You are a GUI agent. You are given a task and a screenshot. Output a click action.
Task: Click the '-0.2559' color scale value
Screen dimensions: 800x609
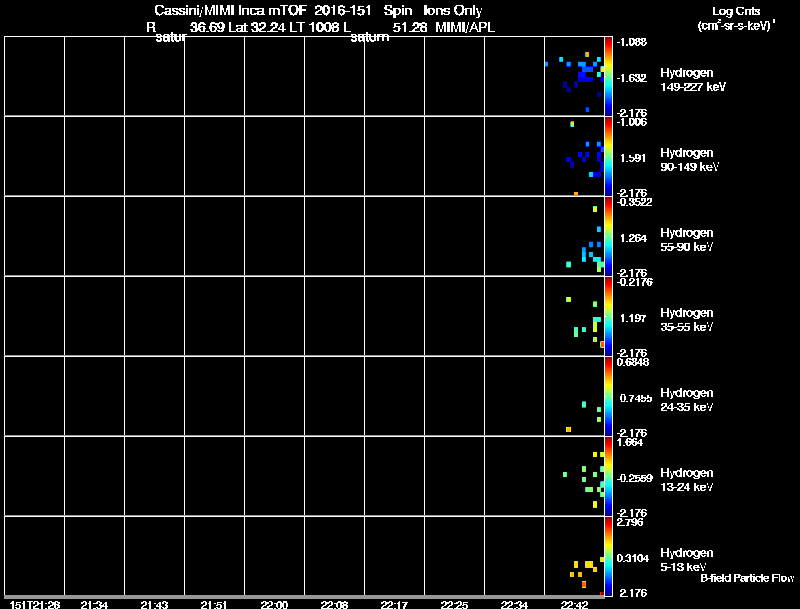pos(635,478)
